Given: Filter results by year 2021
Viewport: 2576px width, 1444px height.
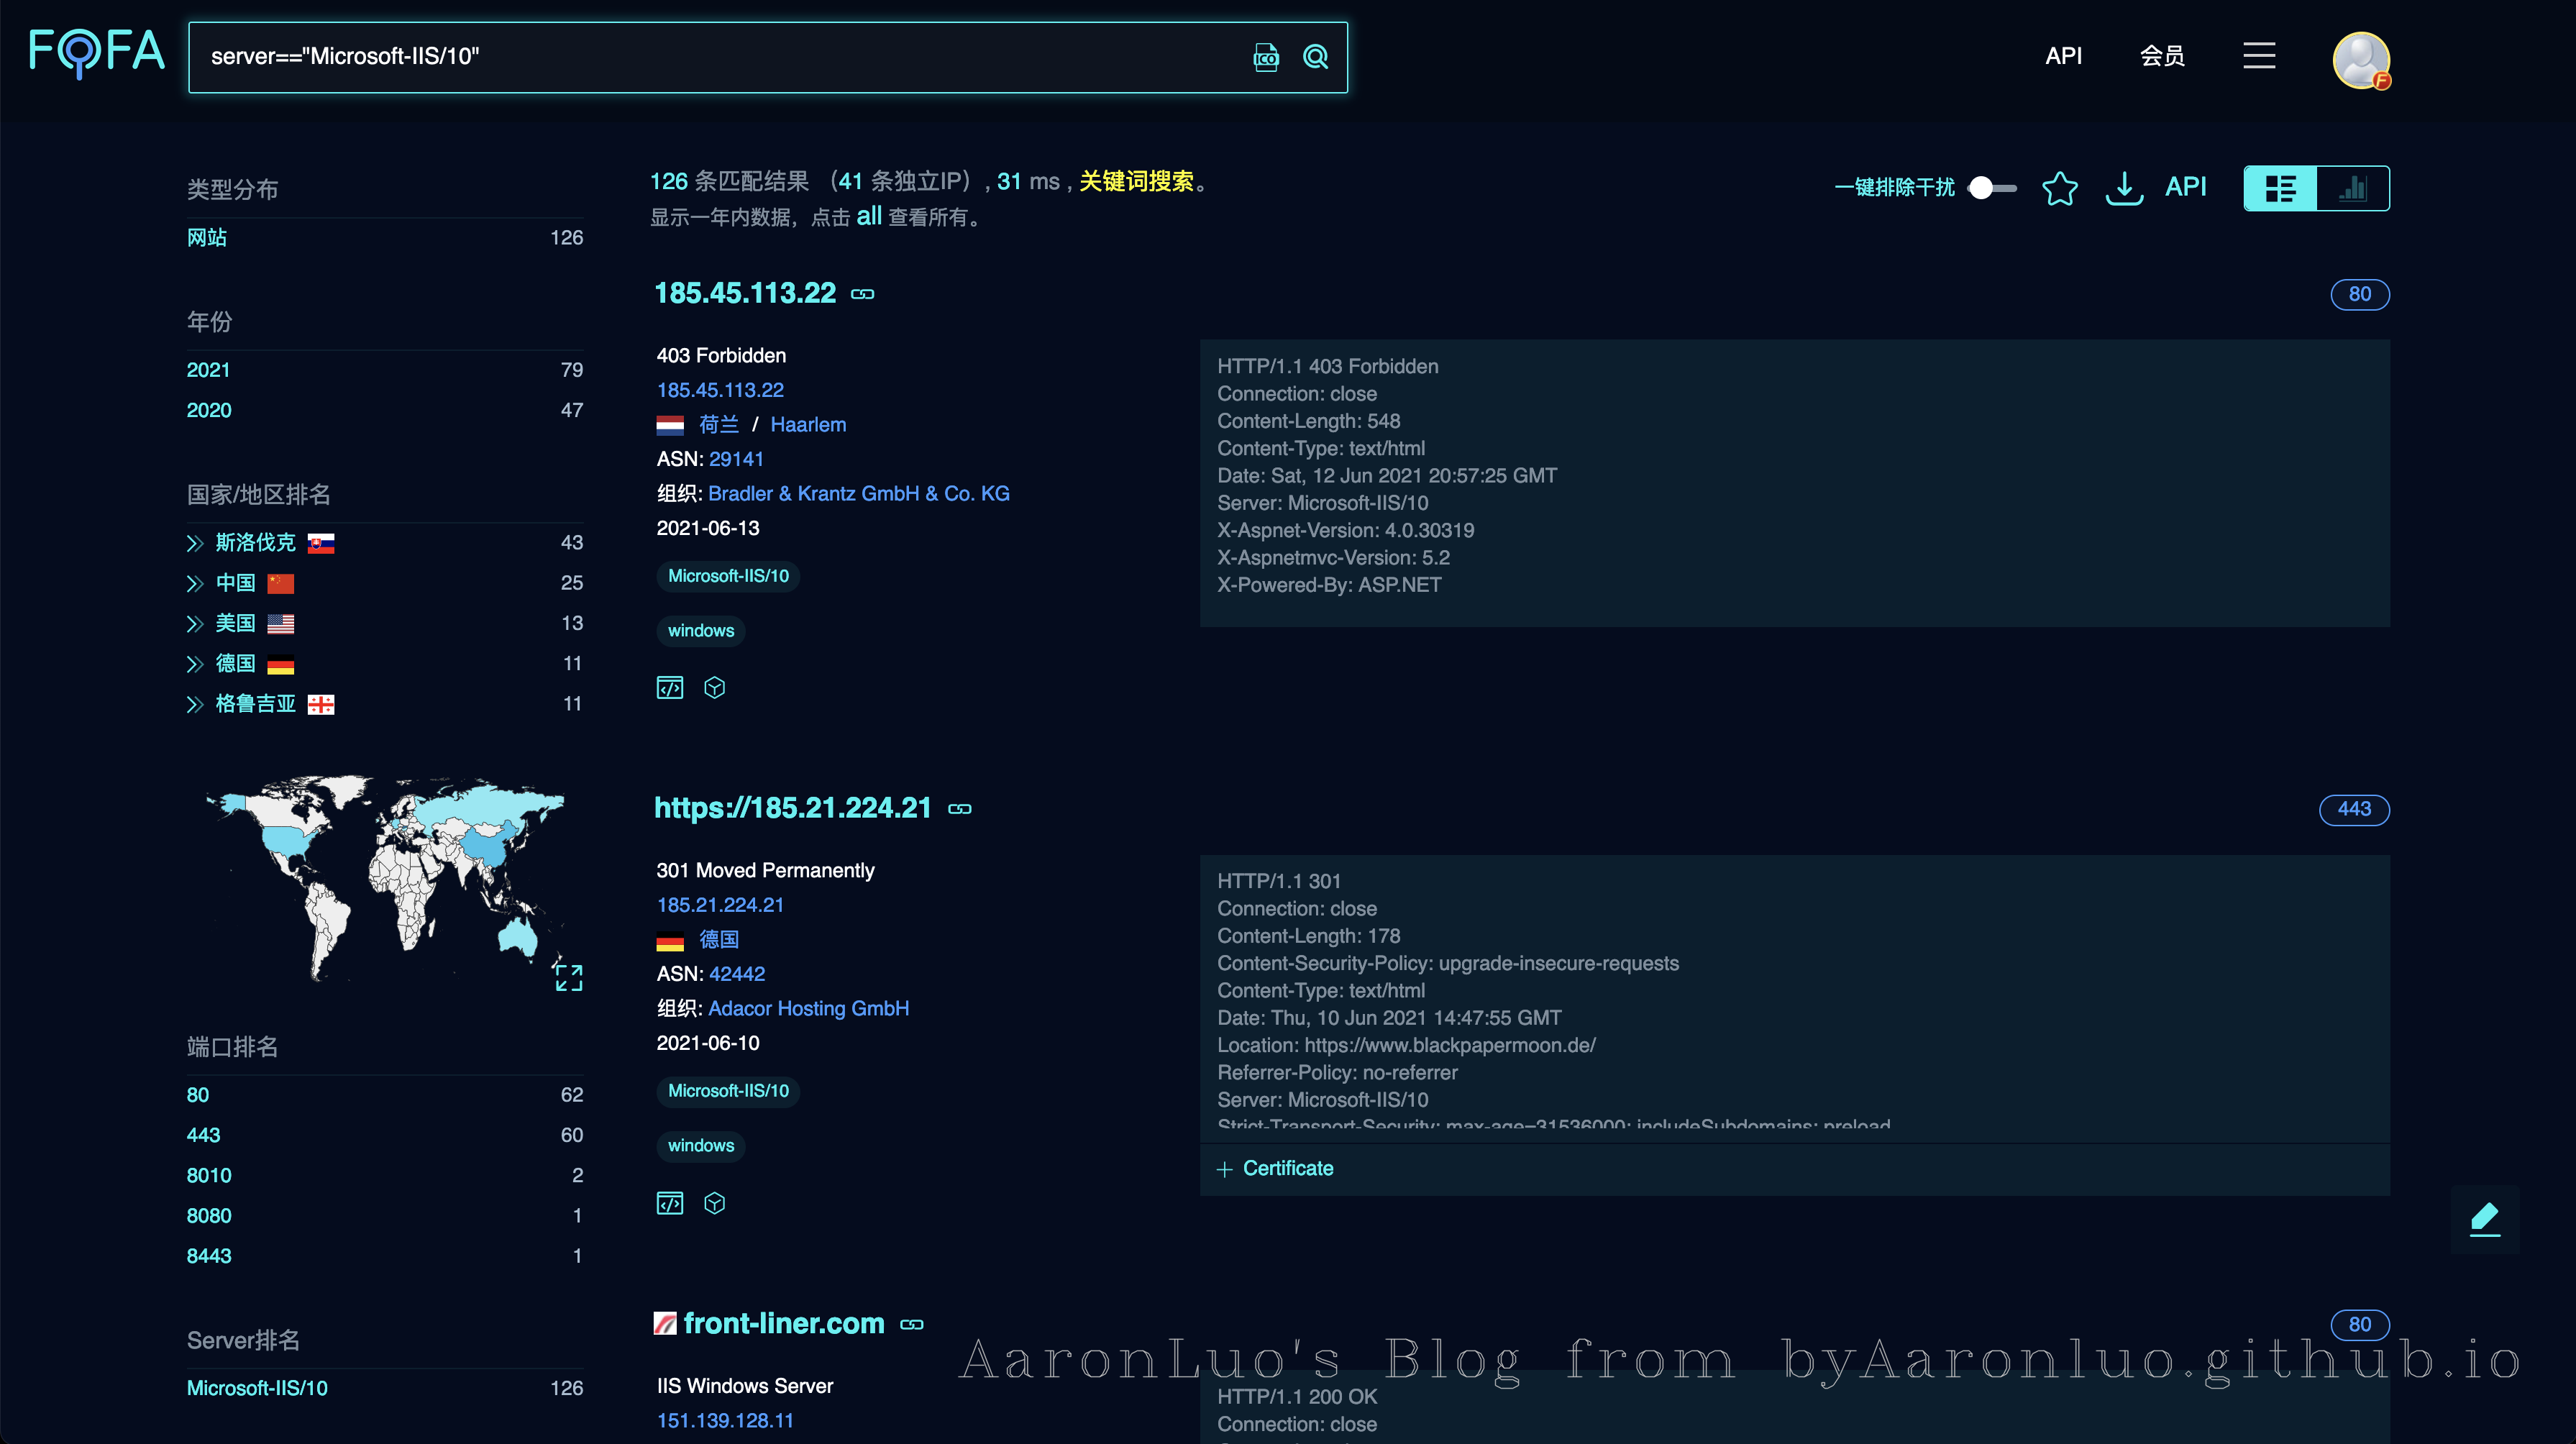Looking at the screenshot, I should tap(208, 370).
